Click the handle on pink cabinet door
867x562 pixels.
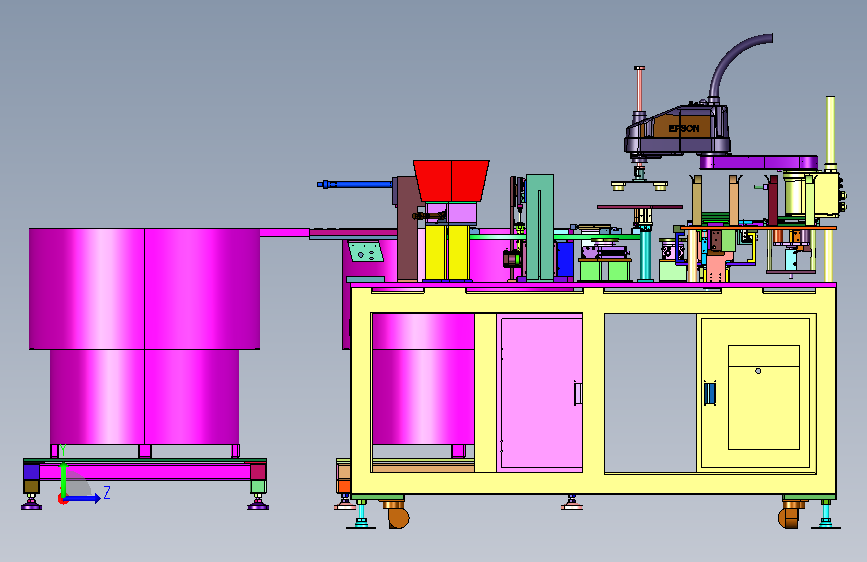click(x=578, y=393)
